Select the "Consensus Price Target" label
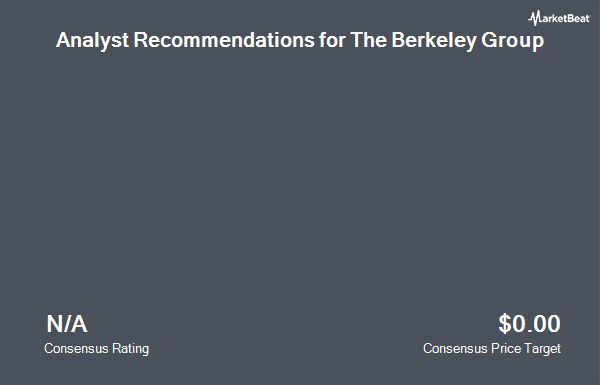Image resolution: width=600 pixels, height=385 pixels. 492,349
